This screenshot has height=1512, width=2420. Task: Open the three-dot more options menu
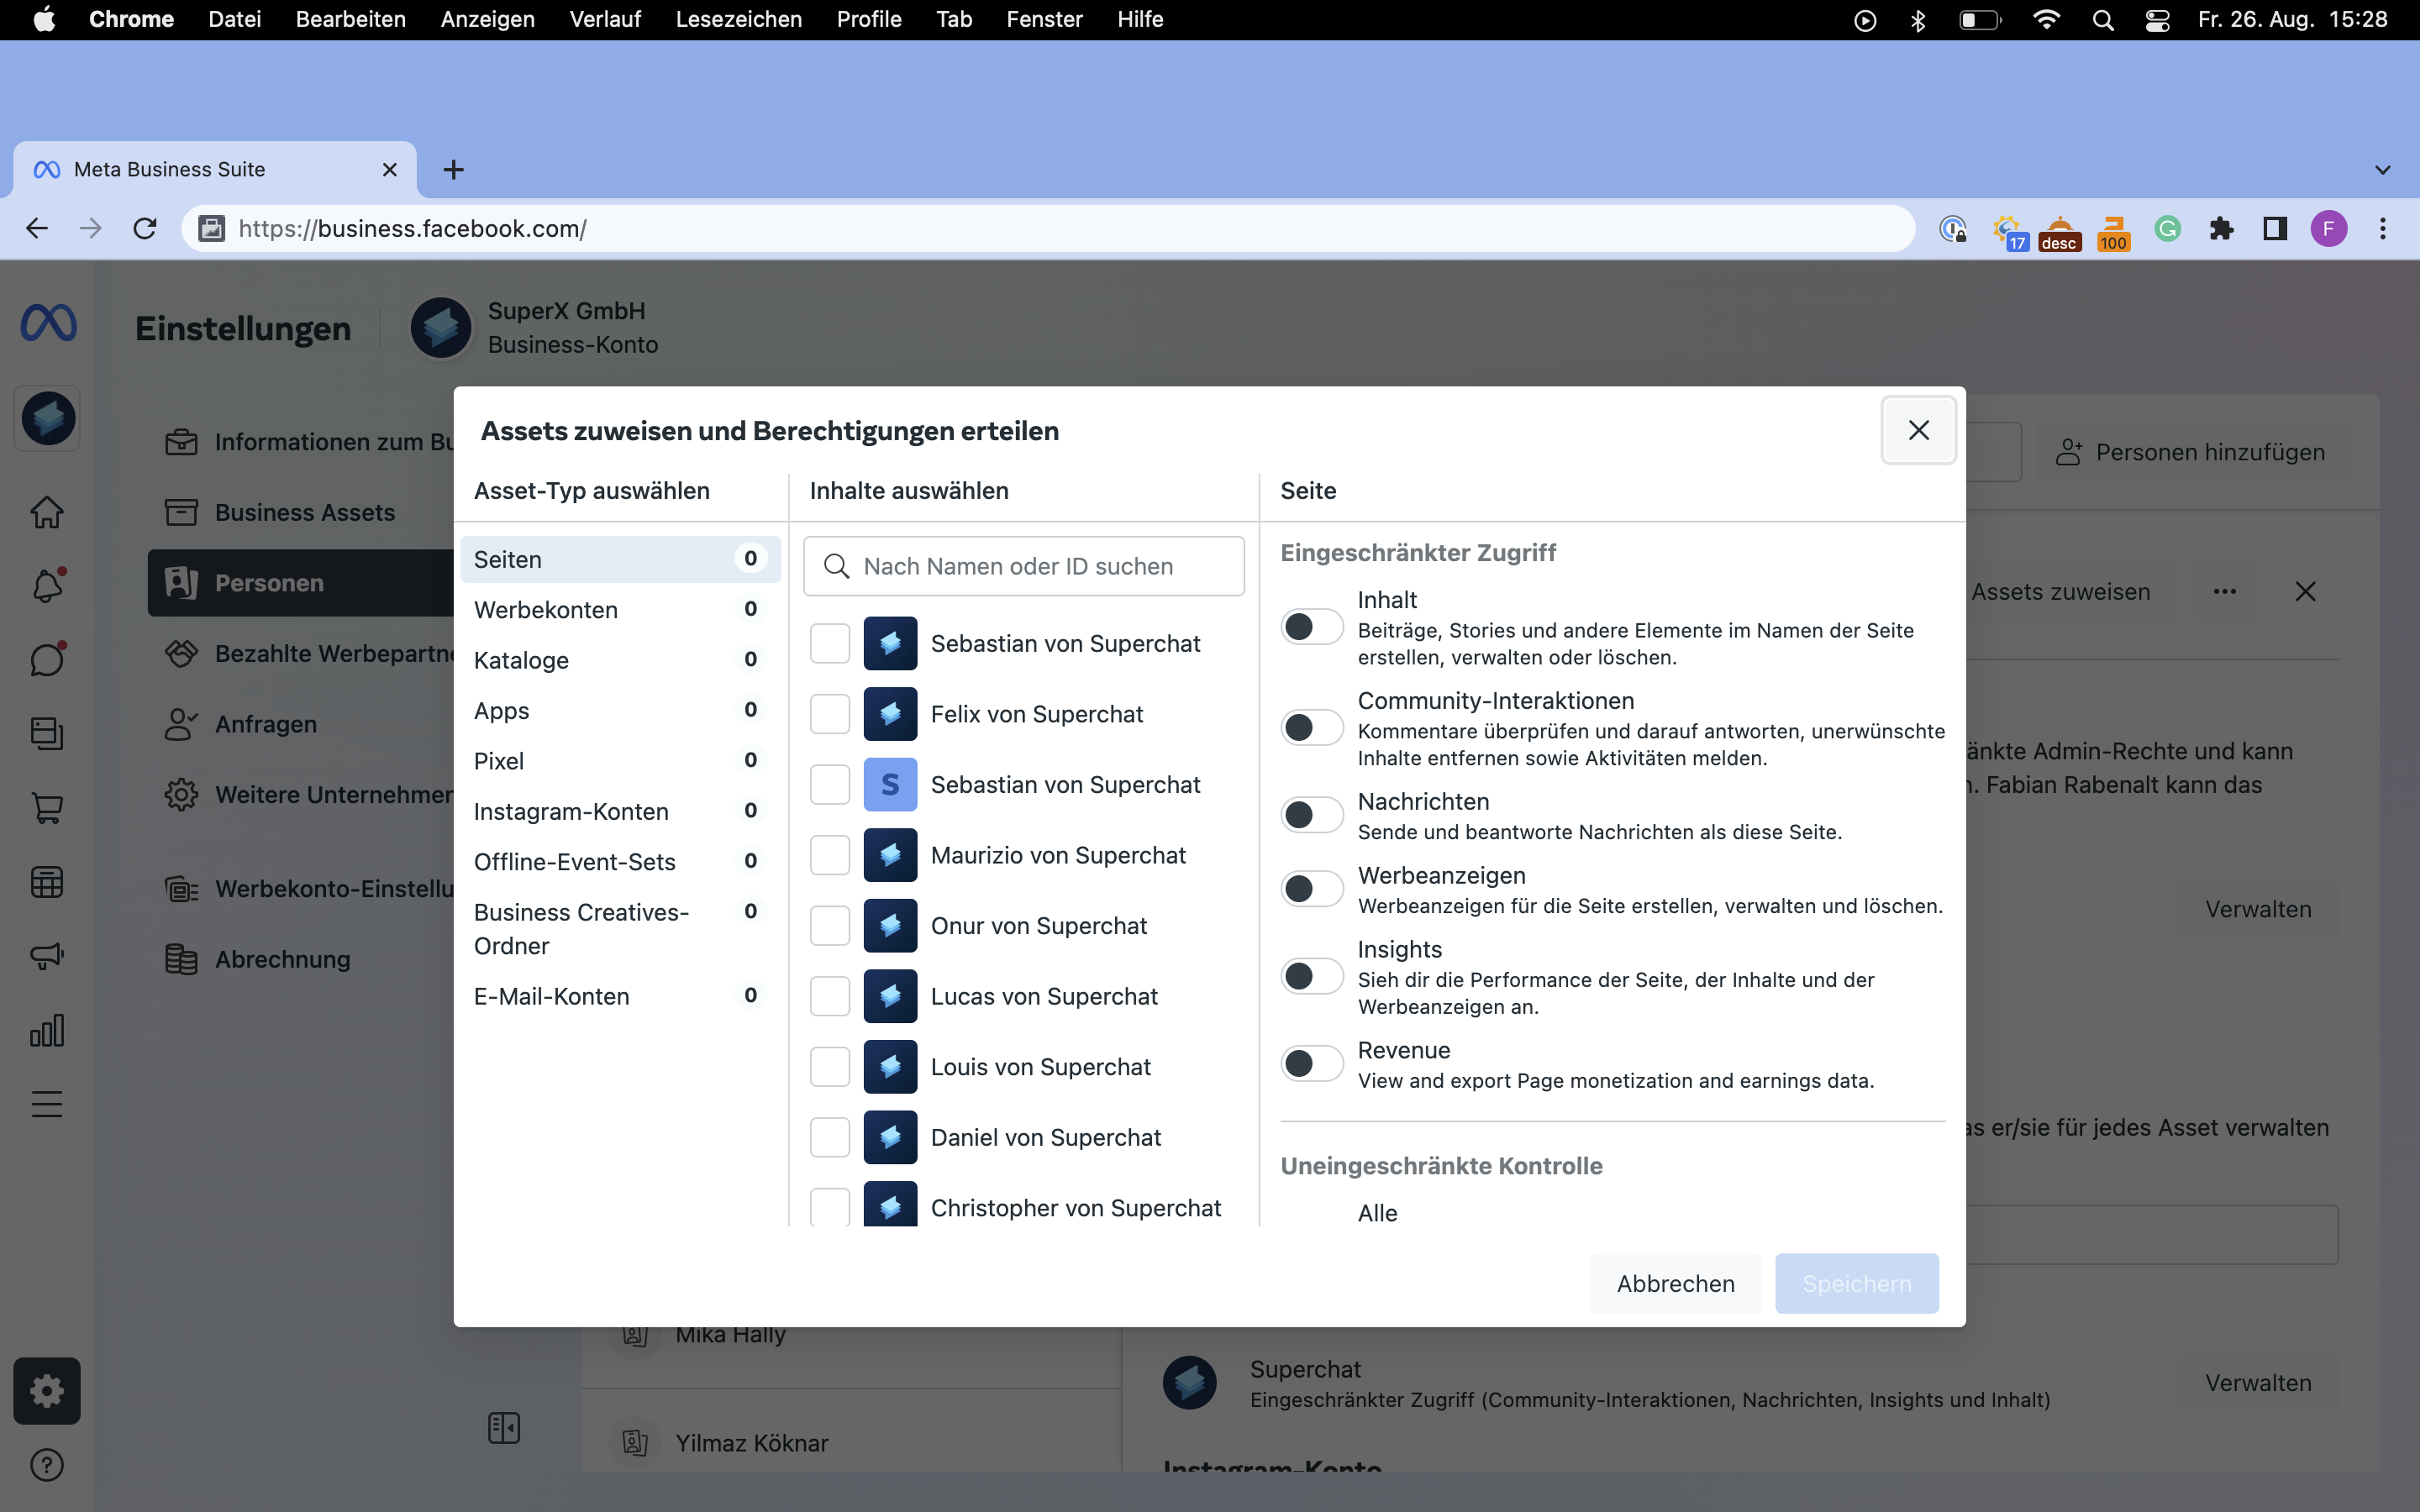(x=2224, y=592)
